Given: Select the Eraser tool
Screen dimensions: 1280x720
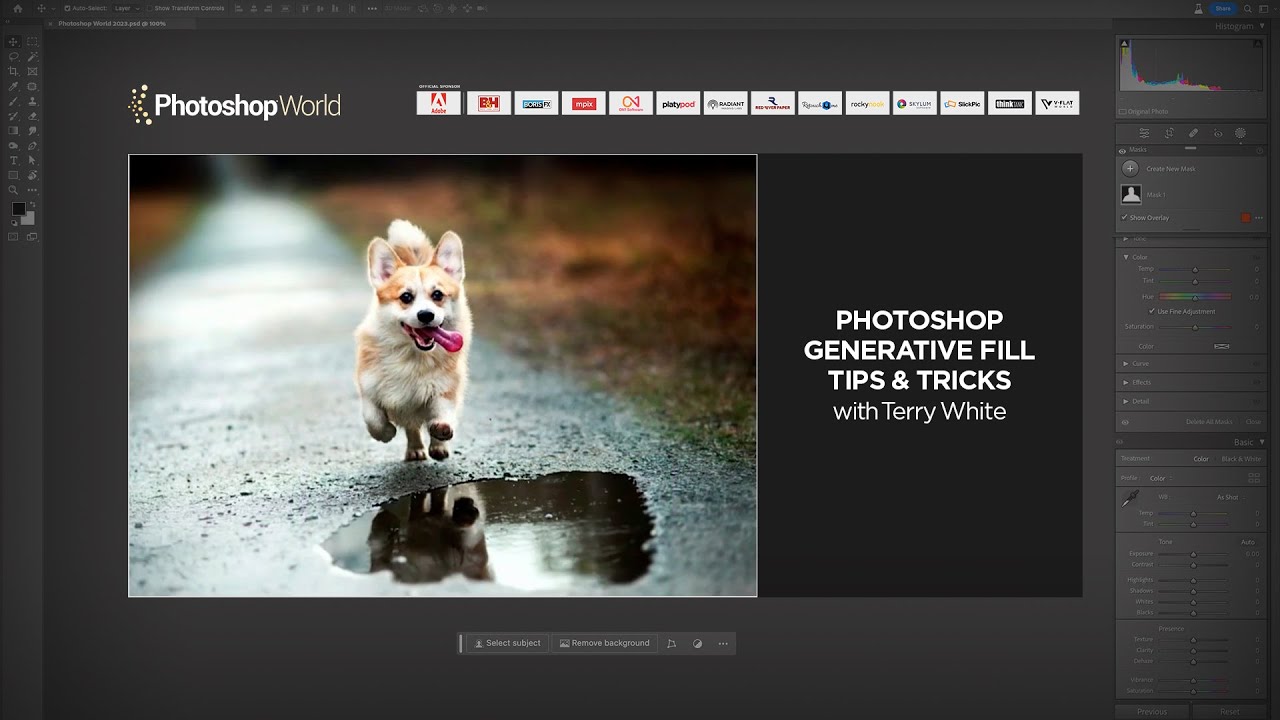Looking at the screenshot, I should coord(32,116).
